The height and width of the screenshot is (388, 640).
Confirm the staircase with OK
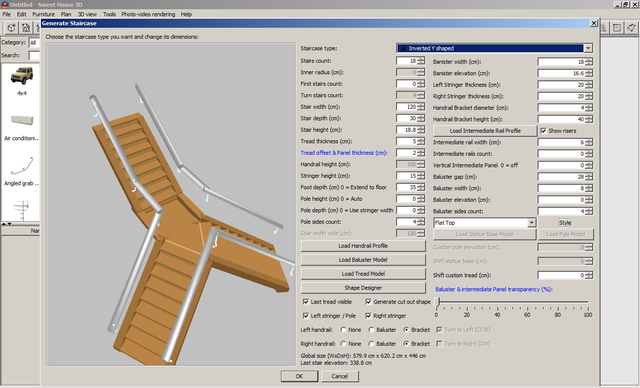coord(299,376)
